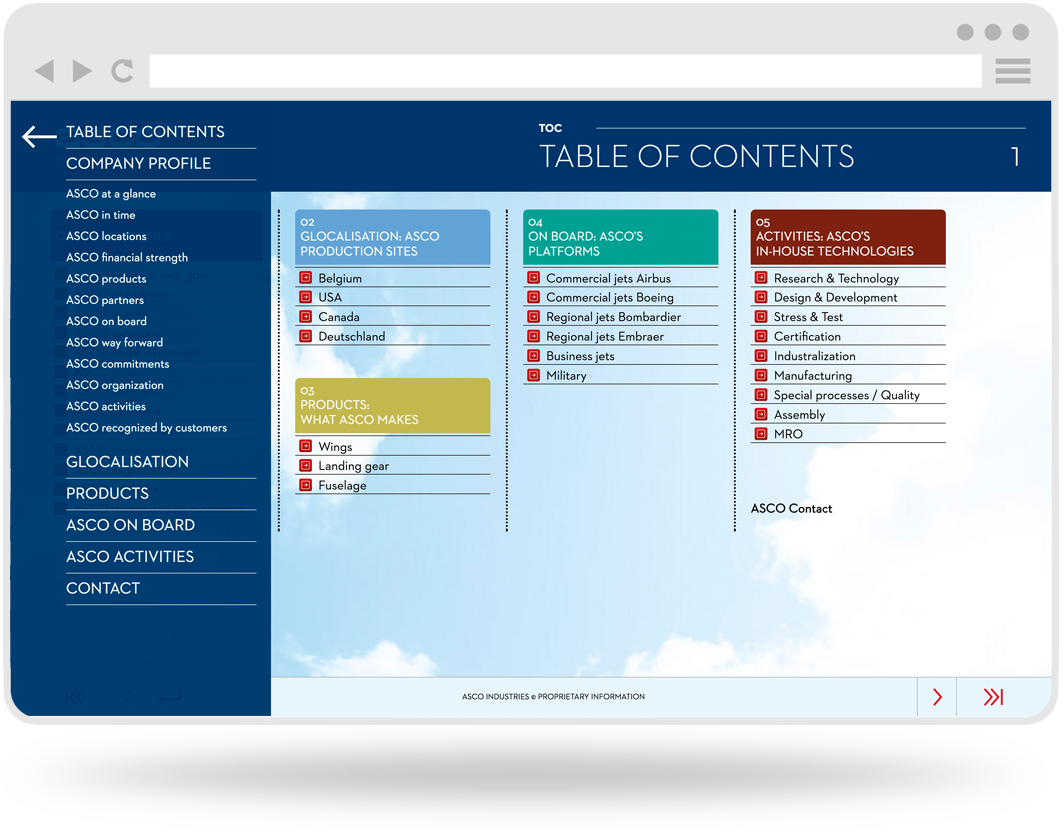The height and width of the screenshot is (832, 1064).
Task: Open ASCO on board sidebar link
Action: pyautogui.click(x=106, y=322)
